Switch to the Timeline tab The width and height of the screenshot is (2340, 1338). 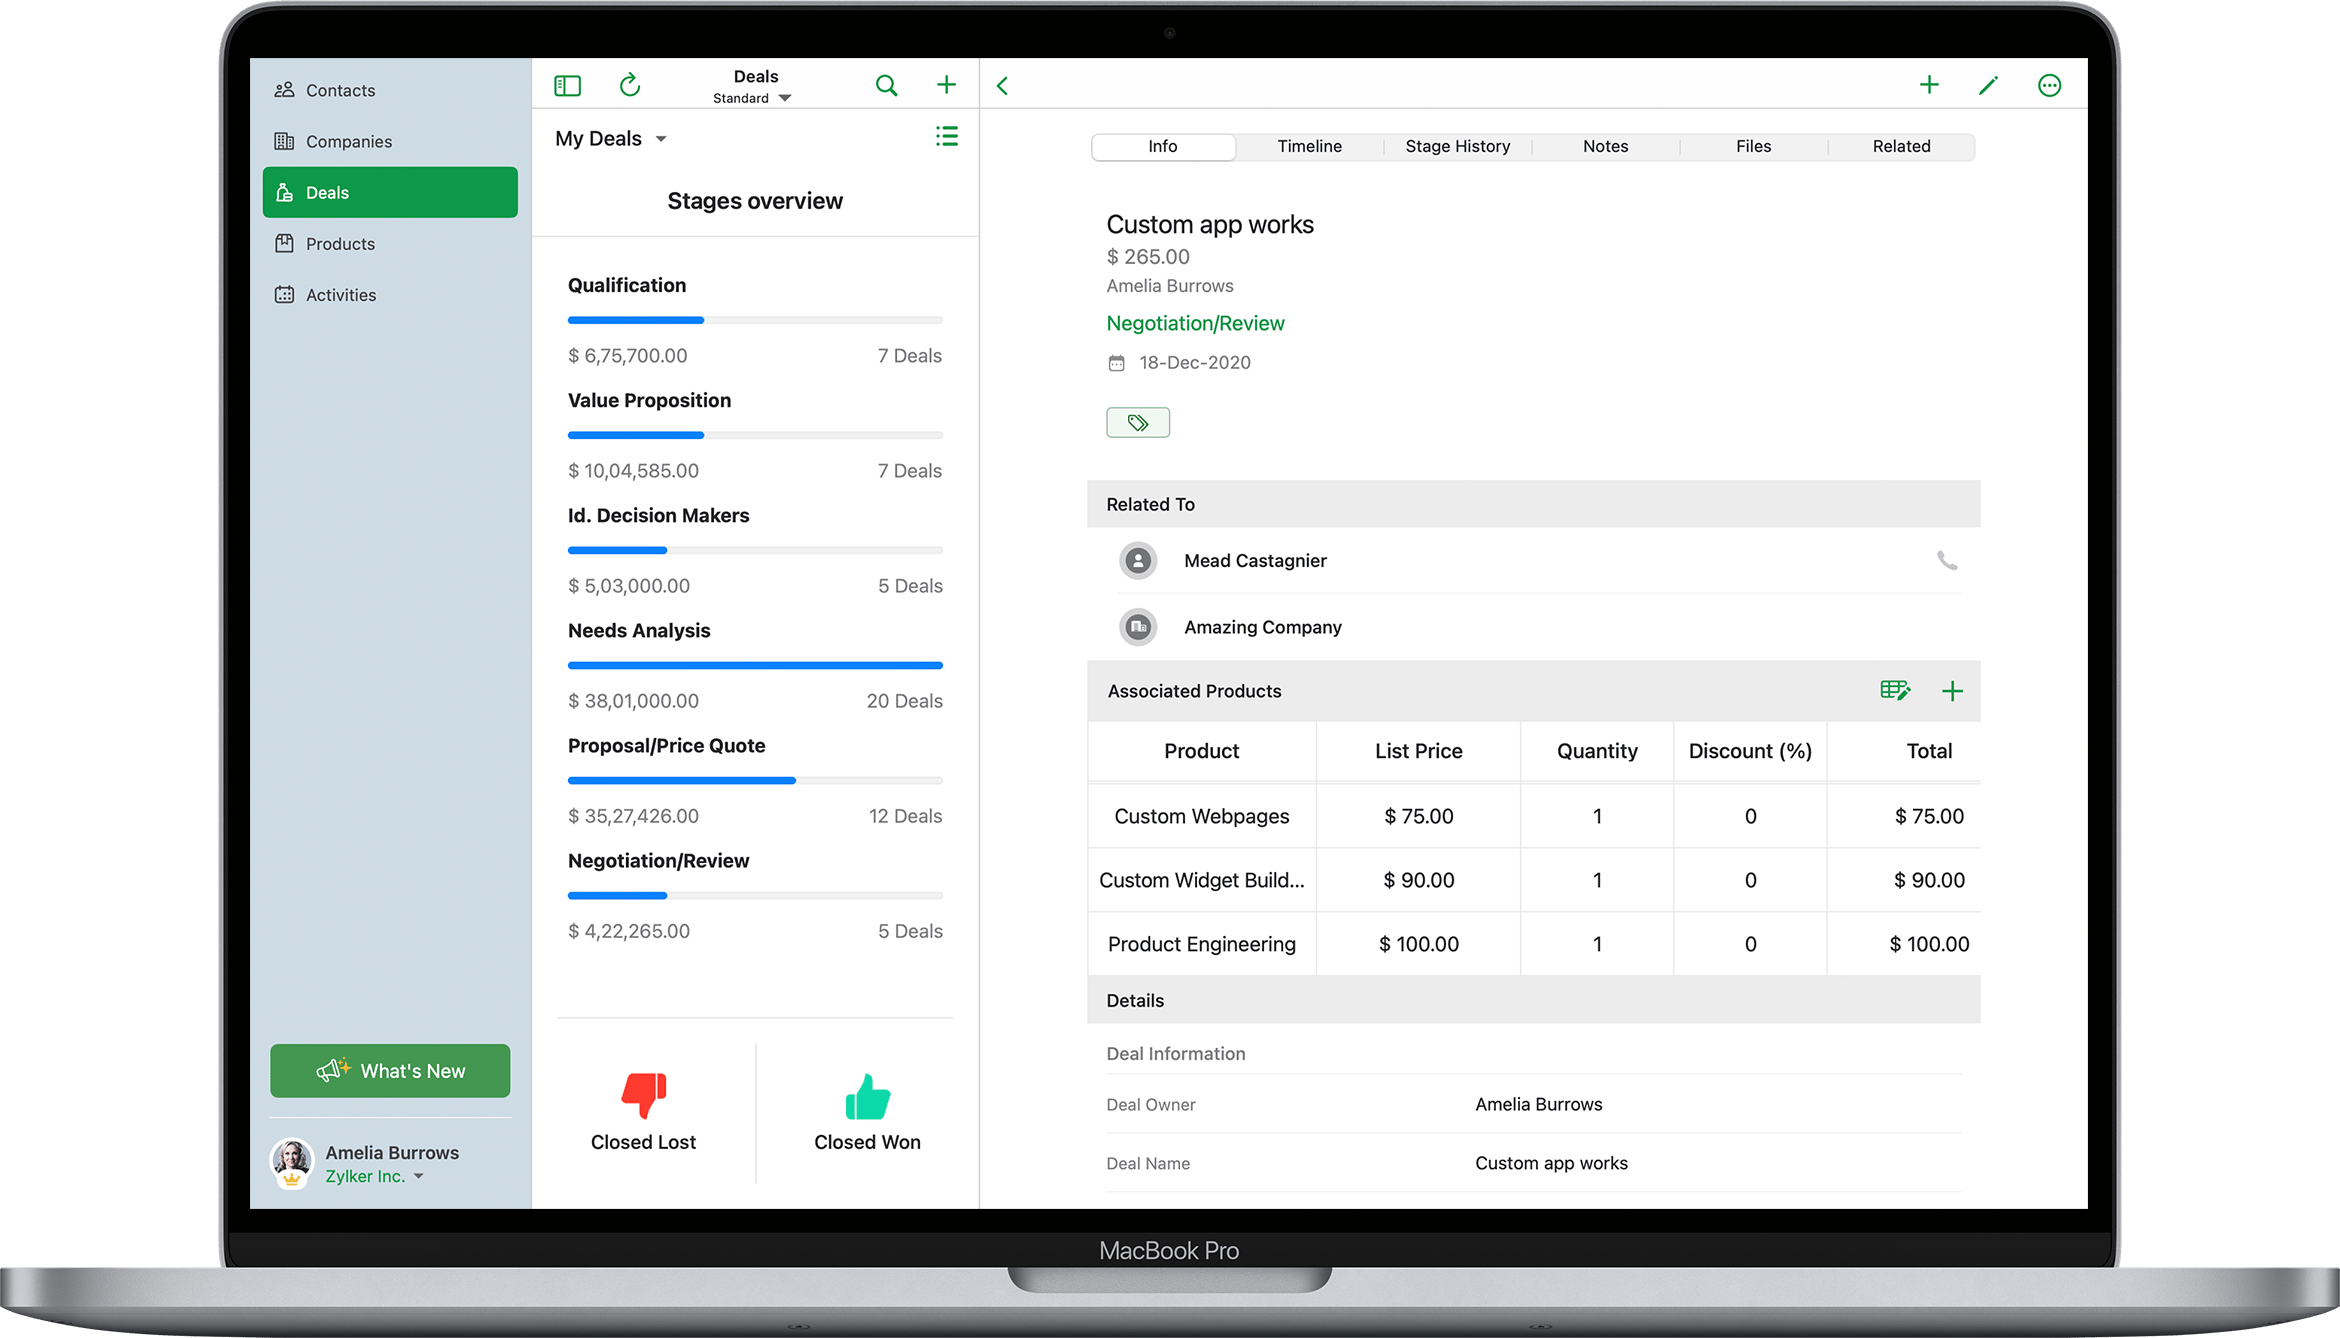(1310, 146)
